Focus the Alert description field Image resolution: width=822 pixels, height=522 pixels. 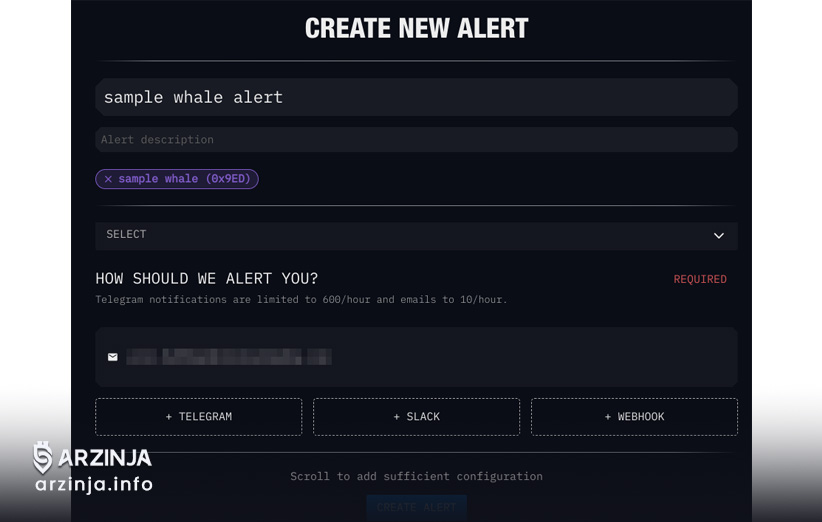pyautogui.click(x=416, y=139)
